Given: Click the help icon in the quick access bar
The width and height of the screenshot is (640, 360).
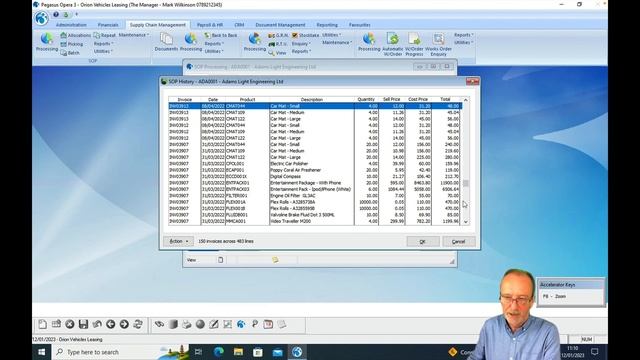Looking at the screenshot, I should [x=56, y=14].
